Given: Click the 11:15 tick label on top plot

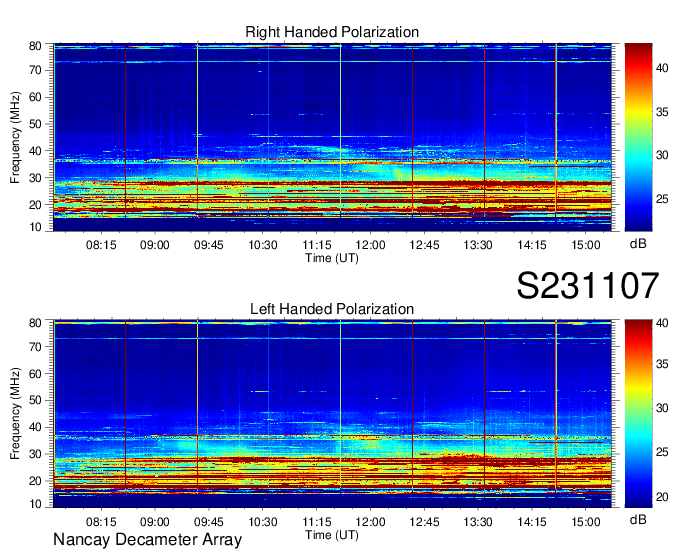Looking at the screenshot, I should tap(317, 245).
